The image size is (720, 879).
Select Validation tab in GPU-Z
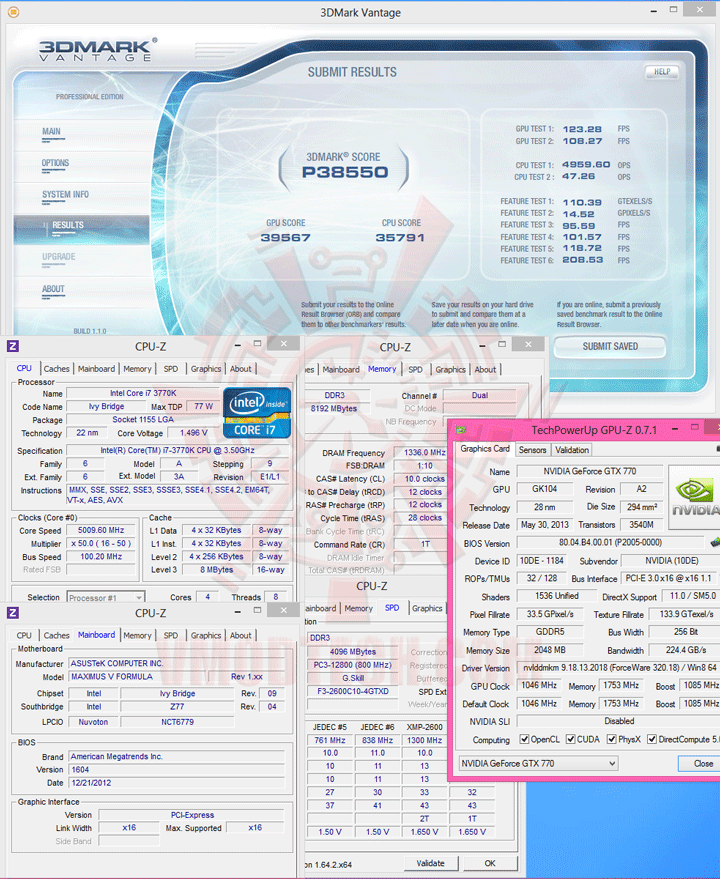[x=572, y=450]
